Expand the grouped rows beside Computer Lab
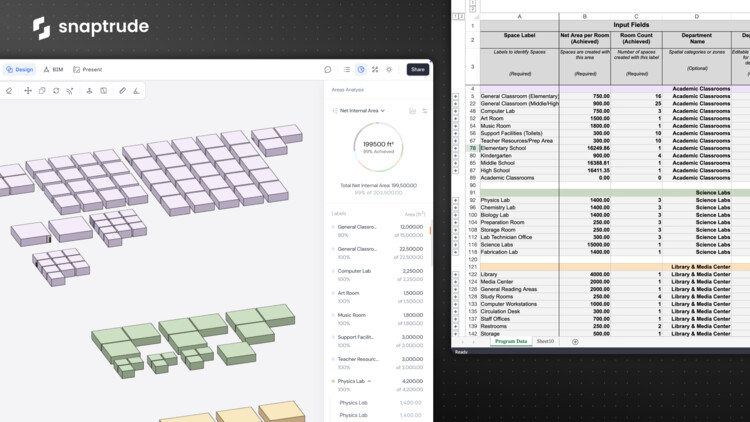The width and height of the screenshot is (750, 422). [x=457, y=111]
